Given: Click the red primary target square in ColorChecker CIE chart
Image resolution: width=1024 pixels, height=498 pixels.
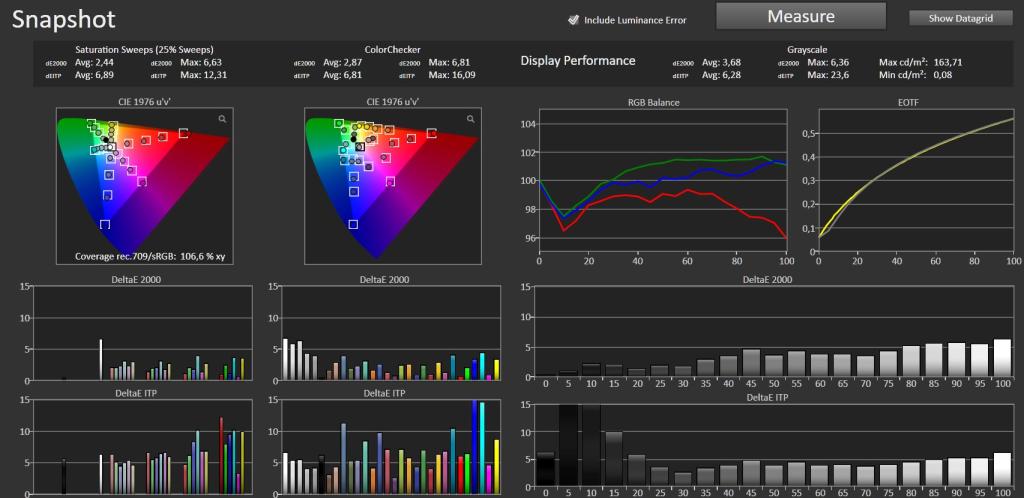Looking at the screenshot, I should [432, 133].
